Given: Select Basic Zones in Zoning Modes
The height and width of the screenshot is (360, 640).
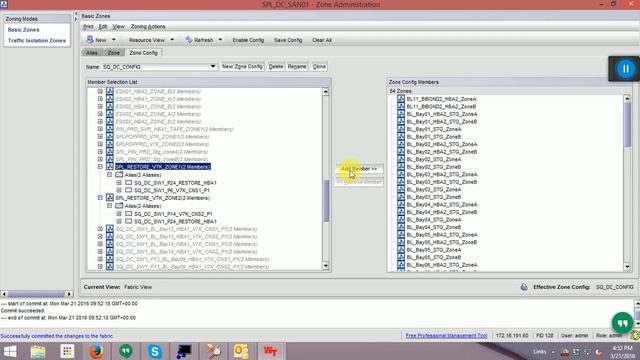Looking at the screenshot, I should point(24,30).
